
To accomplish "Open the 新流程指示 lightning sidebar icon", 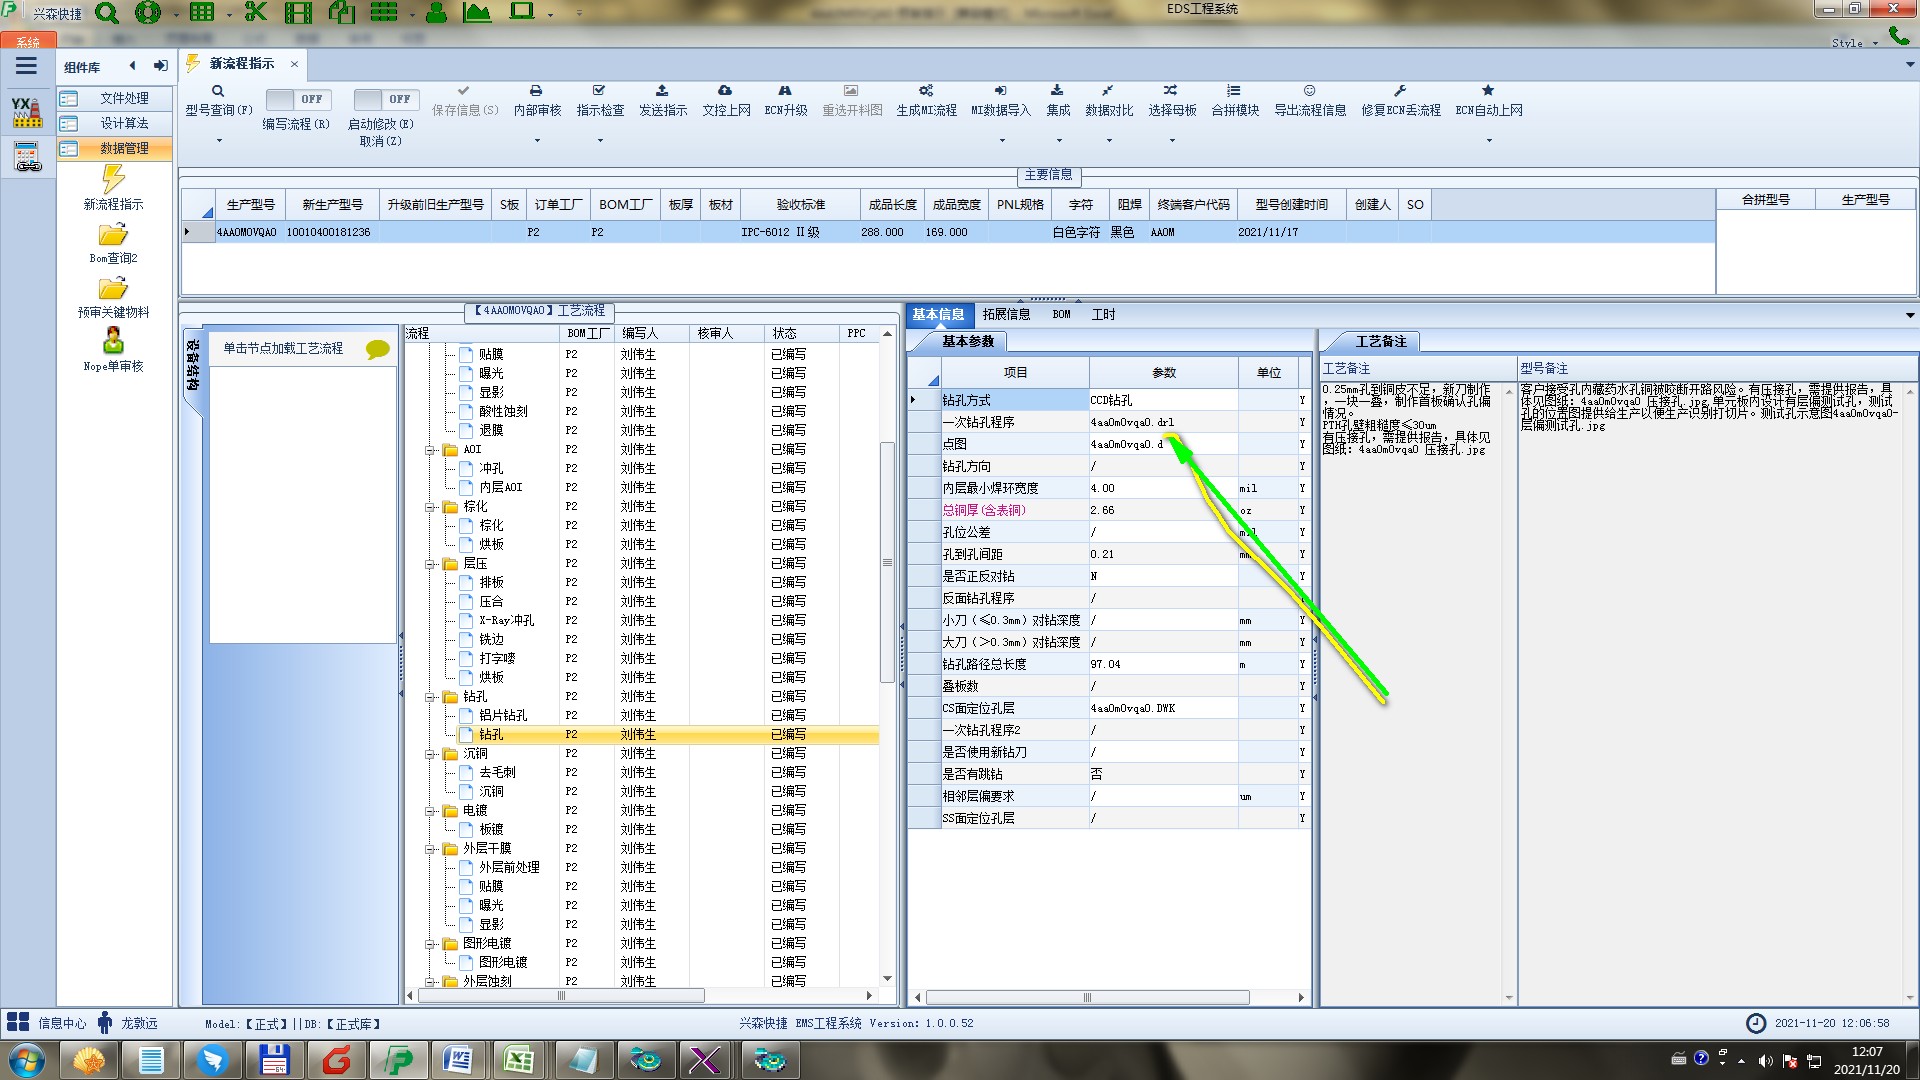I will pos(113,180).
